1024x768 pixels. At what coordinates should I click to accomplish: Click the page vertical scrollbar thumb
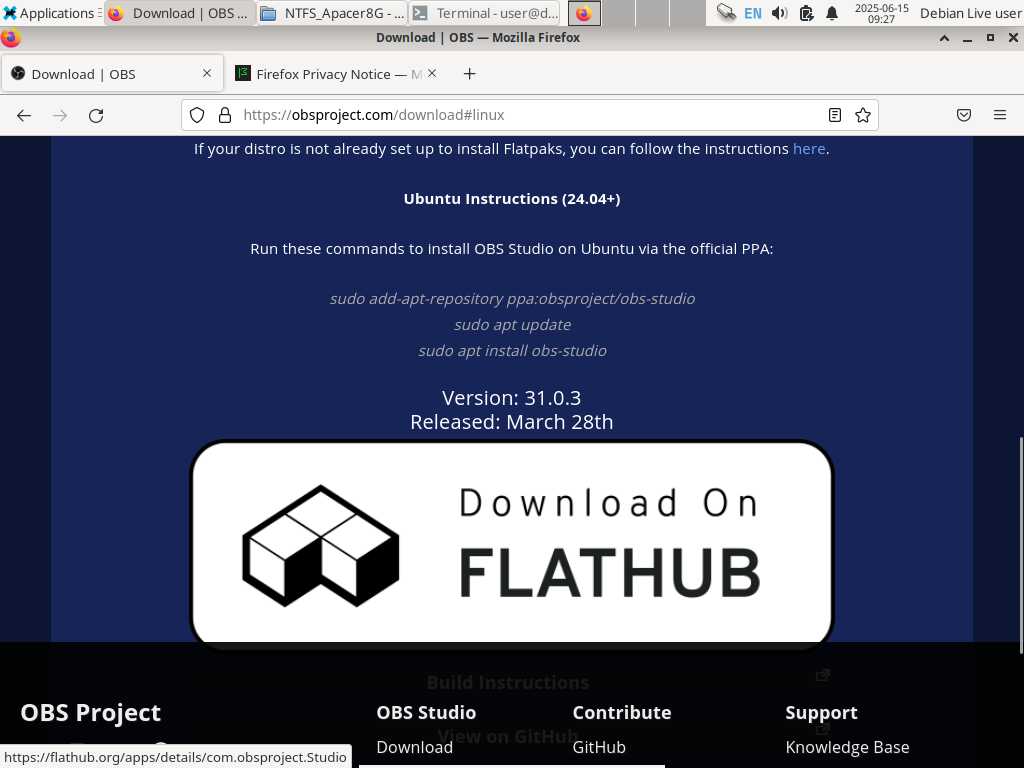click(x=1021, y=545)
